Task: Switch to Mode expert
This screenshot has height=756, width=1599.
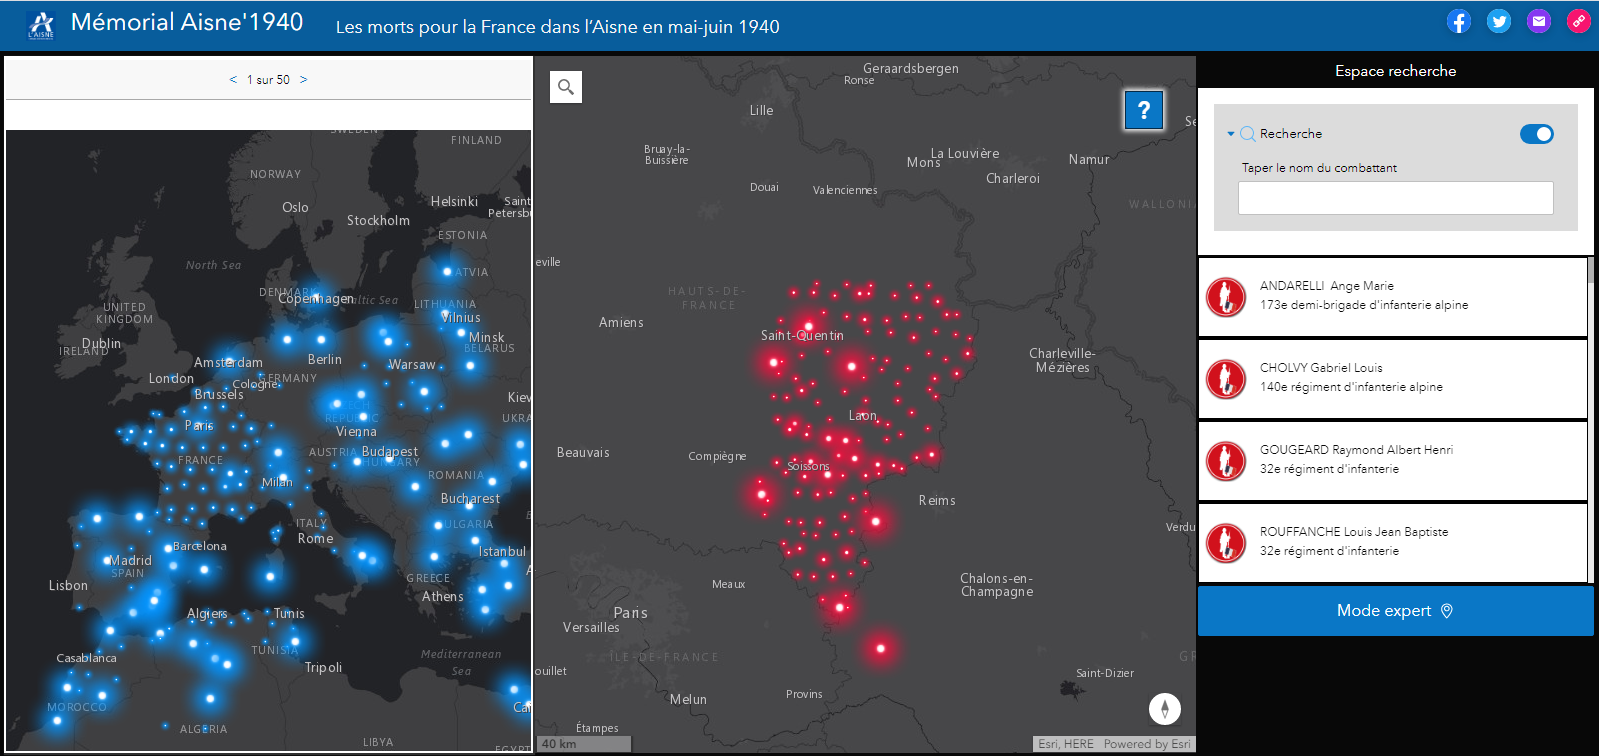Action: 1394,611
